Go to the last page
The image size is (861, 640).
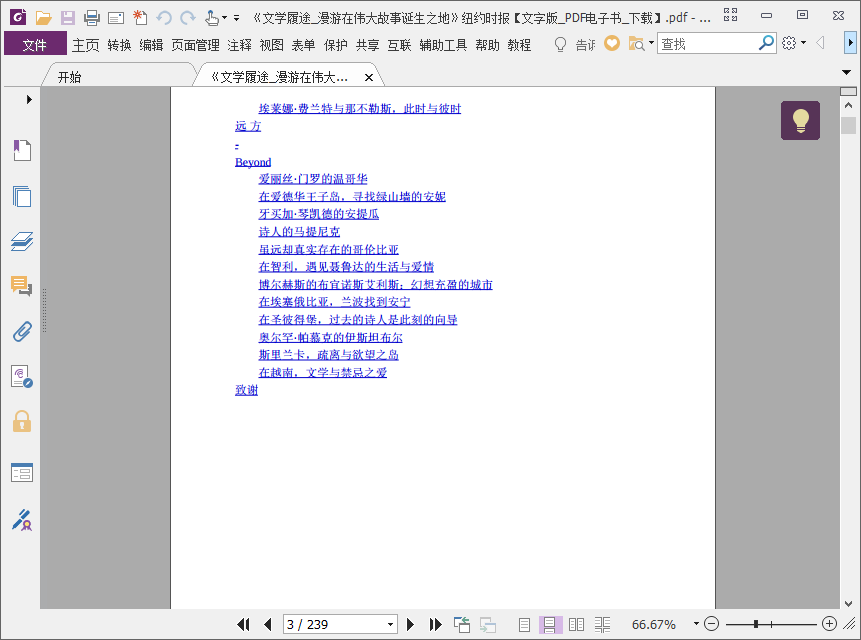point(435,624)
